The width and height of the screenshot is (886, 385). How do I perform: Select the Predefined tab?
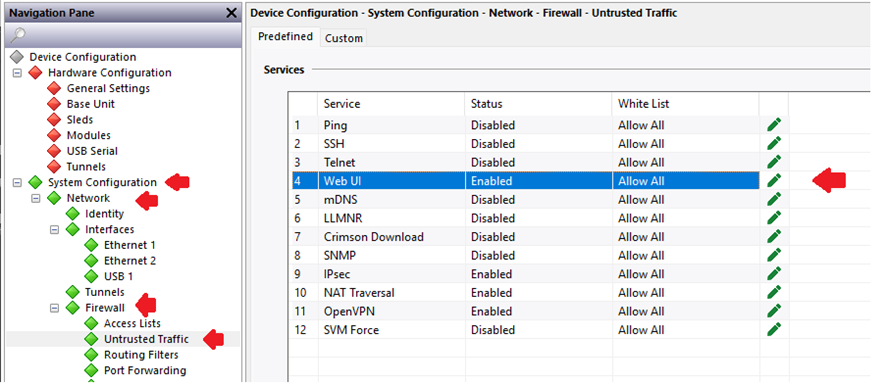point(285,37)
